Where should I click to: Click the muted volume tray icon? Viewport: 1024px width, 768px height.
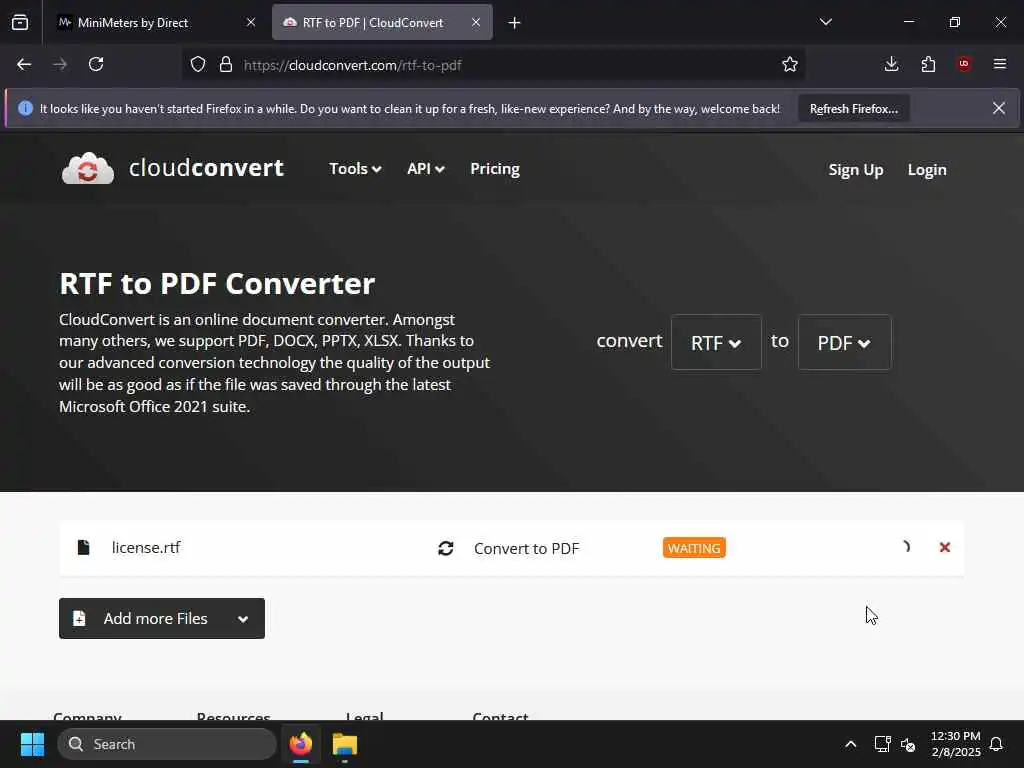point(908,744)
